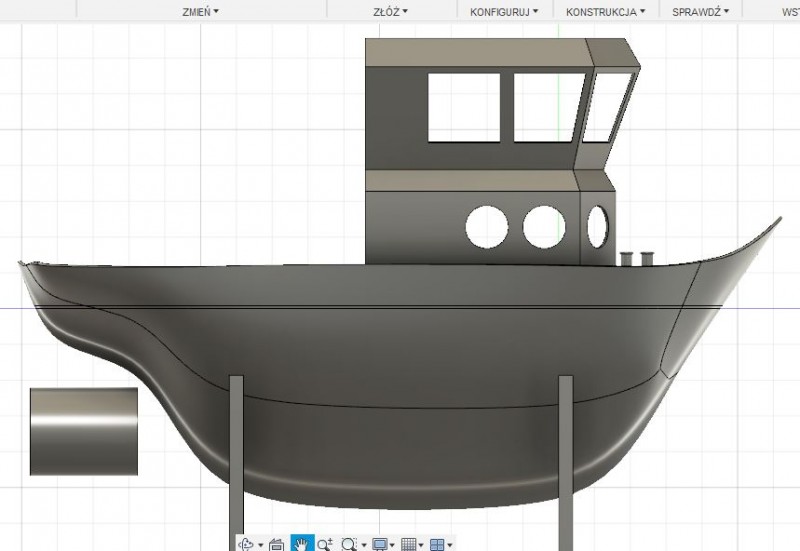Select the Zoom magnifier tool
800x551 pixels.
(325, 544)
